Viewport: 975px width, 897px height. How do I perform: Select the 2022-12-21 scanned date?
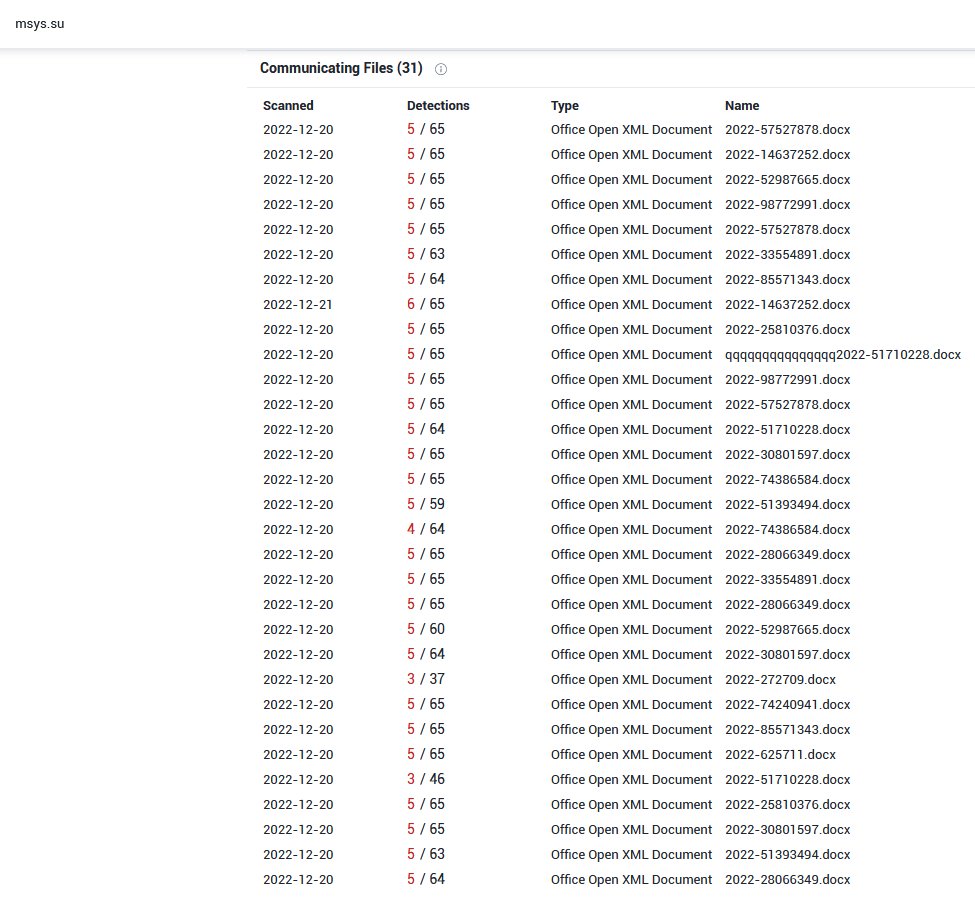pyautogui.click(x=297, y=305)
